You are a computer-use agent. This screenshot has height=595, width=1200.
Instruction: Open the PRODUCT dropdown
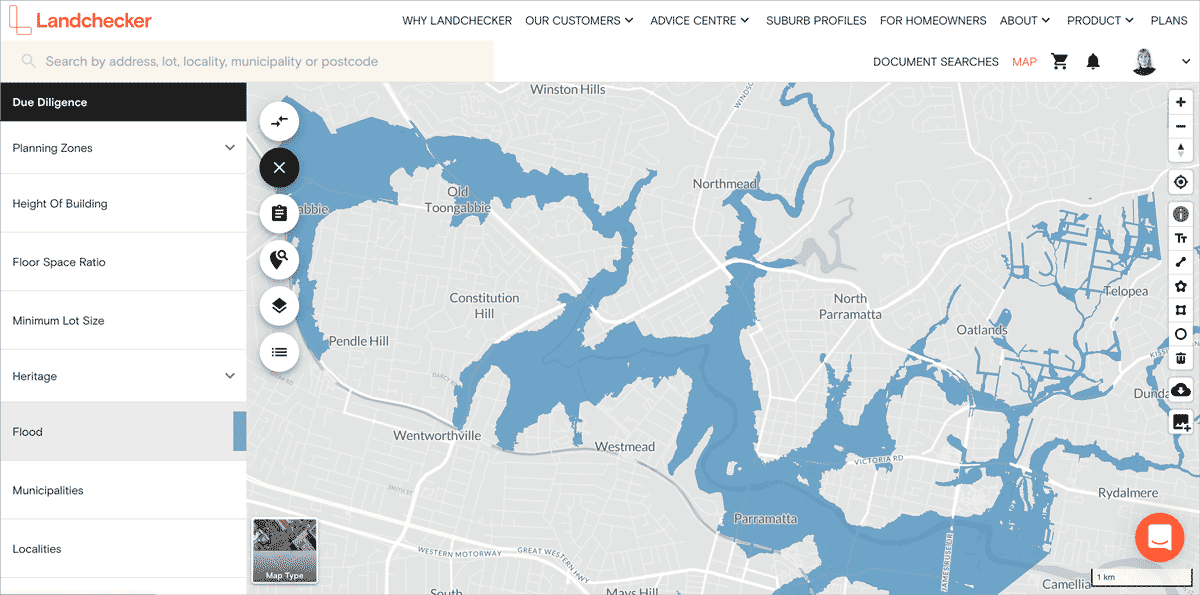click(x=1100, y=20)
